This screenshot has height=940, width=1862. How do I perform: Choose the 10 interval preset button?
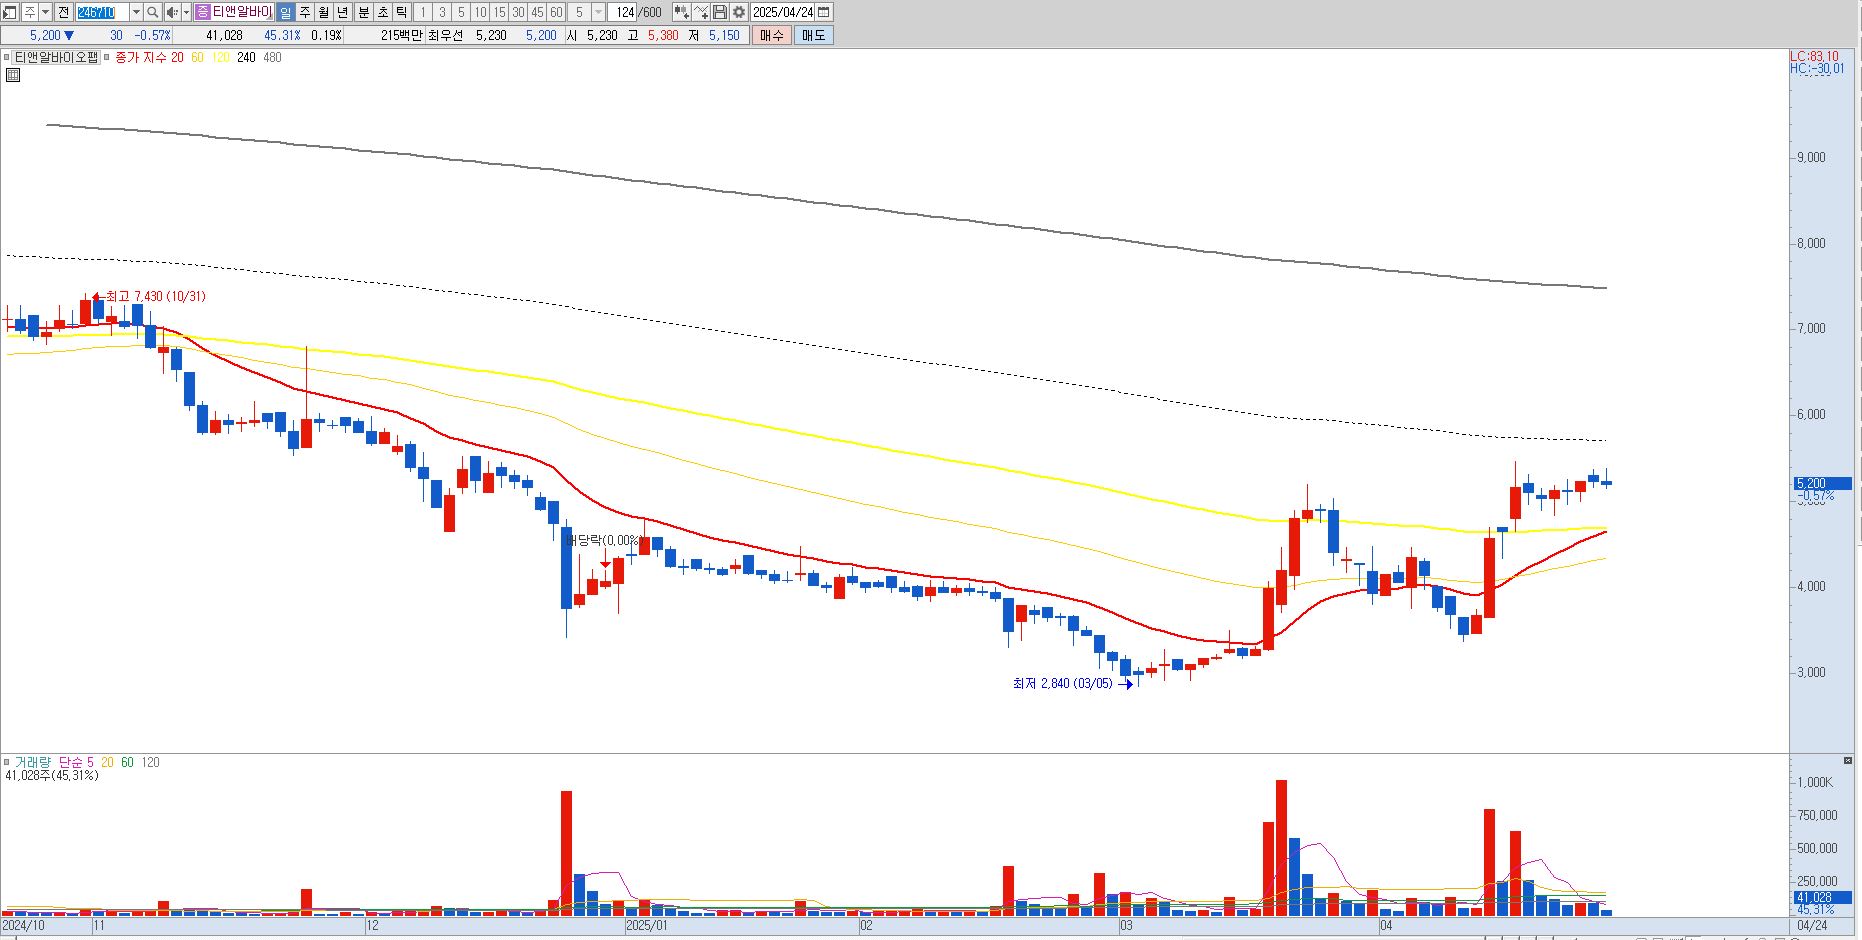(x=480, y=12)
